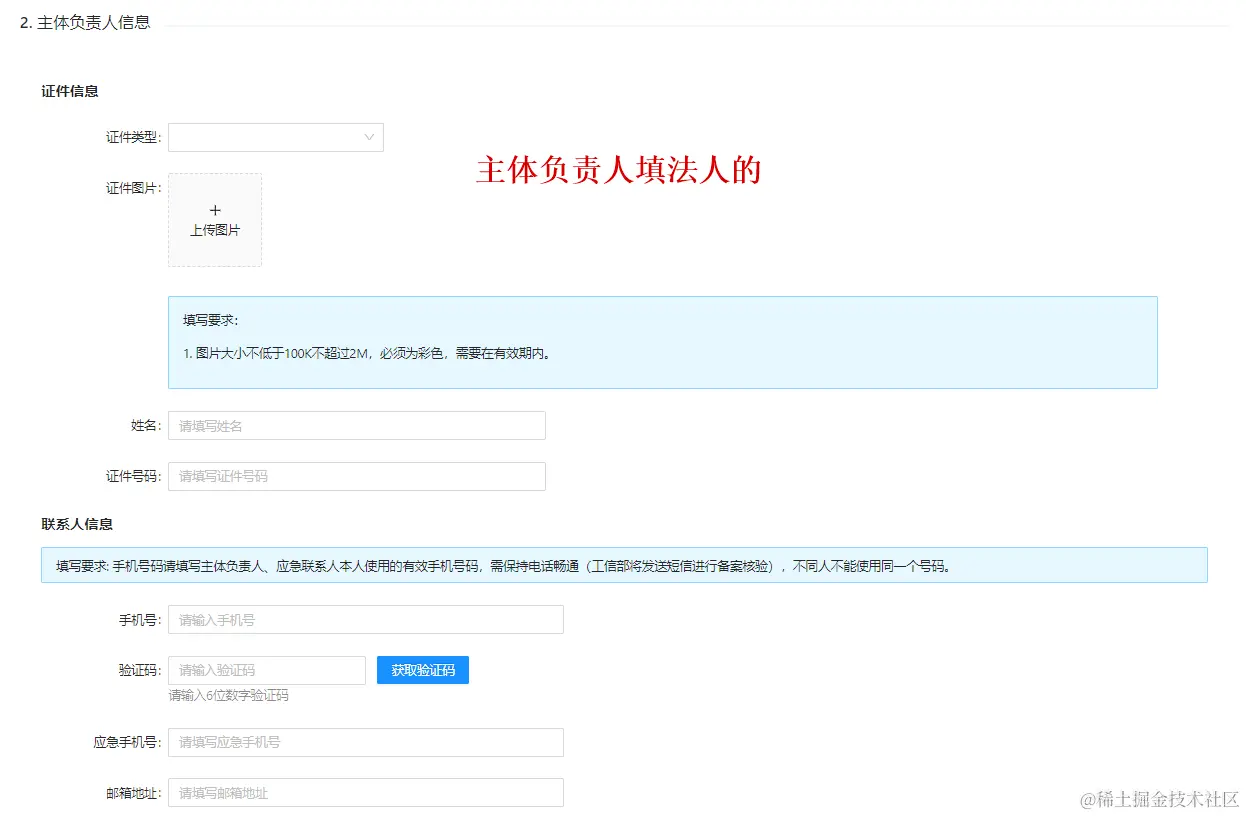1246x816 pixels.
Task: Click the 获取验证码 button
Action: pyautogui.click(x=423, y=670)
